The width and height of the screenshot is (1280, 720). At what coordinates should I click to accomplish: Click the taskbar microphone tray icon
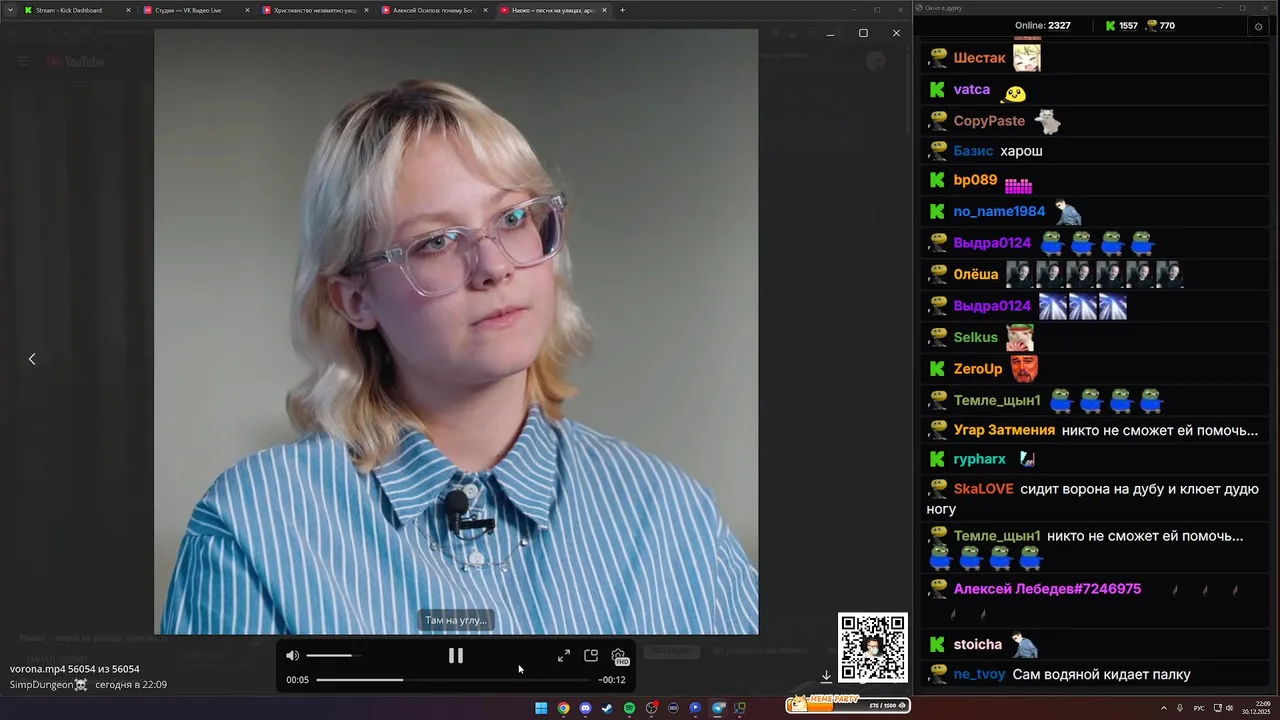pos(1180,708)
